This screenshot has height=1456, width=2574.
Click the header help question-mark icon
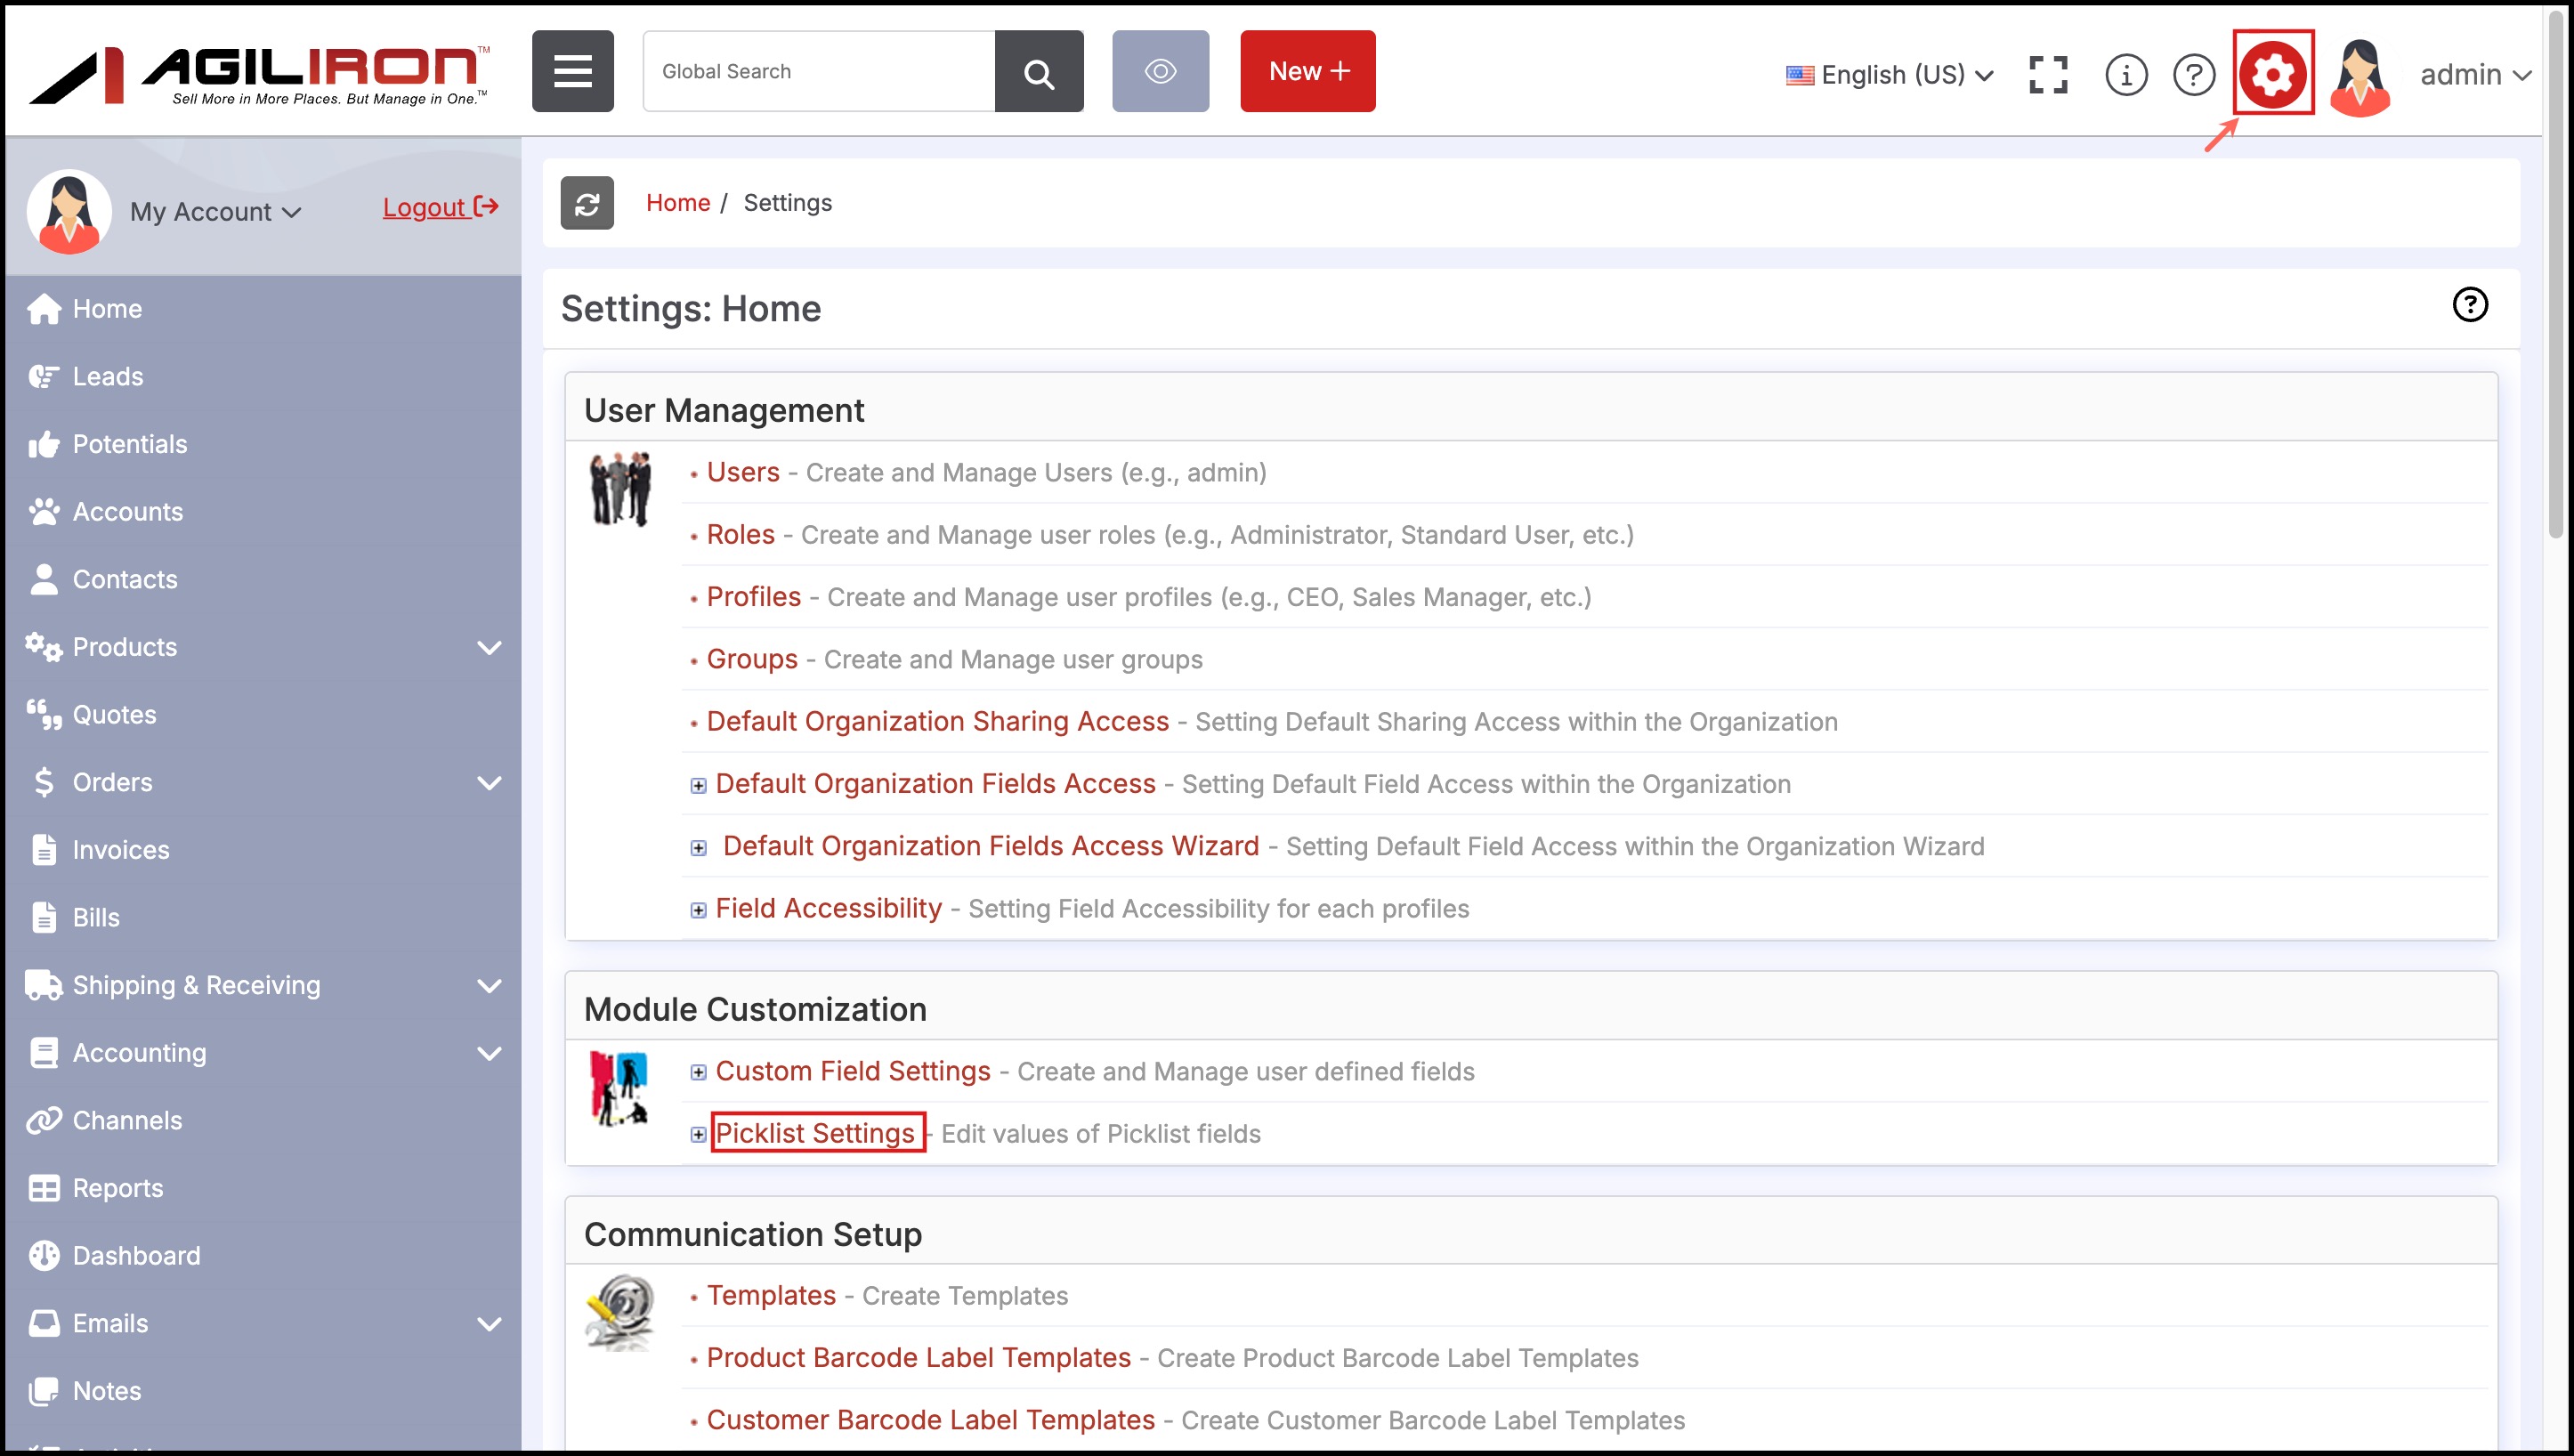[x=2194, y=74]
